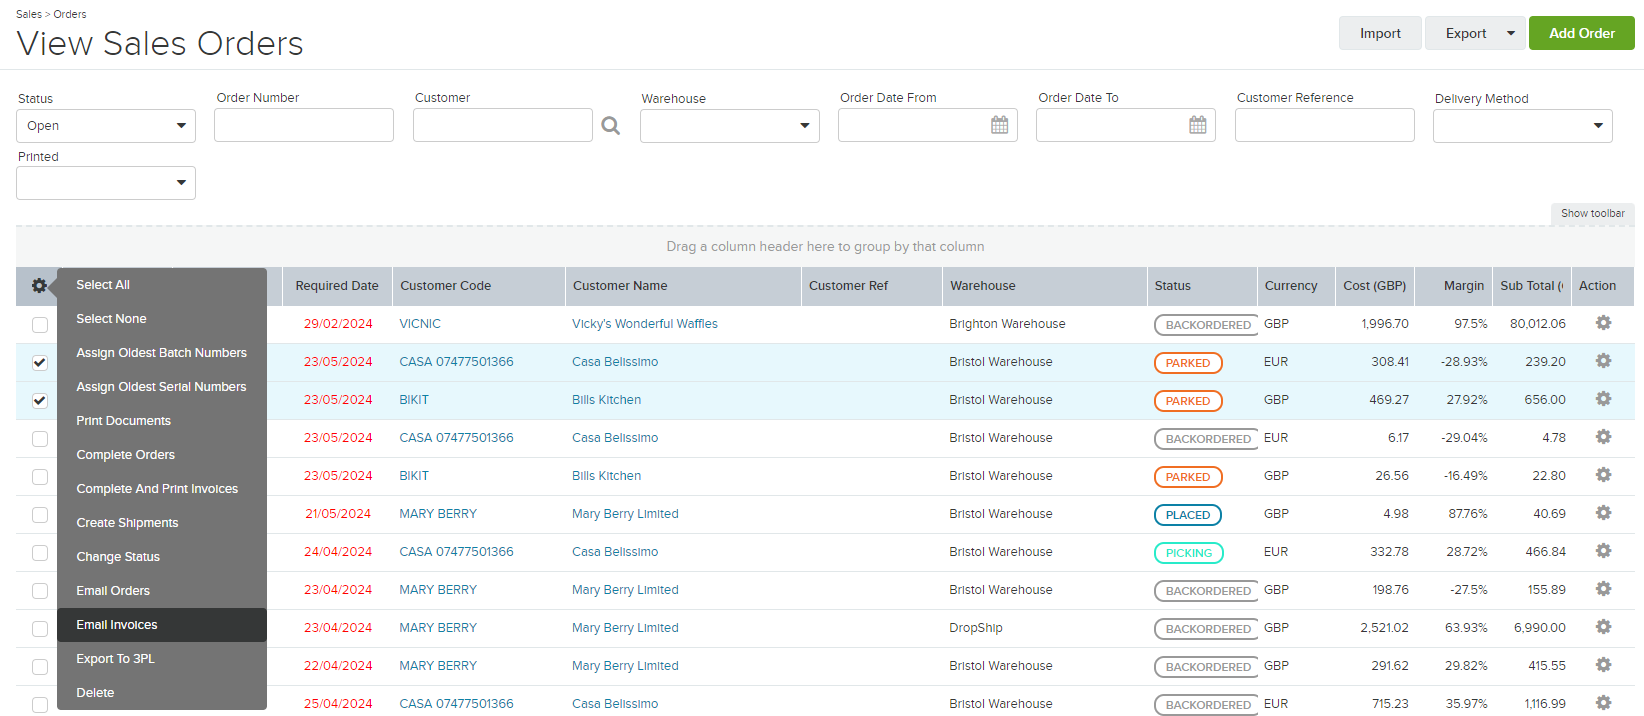
Task: Untick the checkbox for the 656.00 Bills Kitchen order
Action: click(x=40, y=401)
